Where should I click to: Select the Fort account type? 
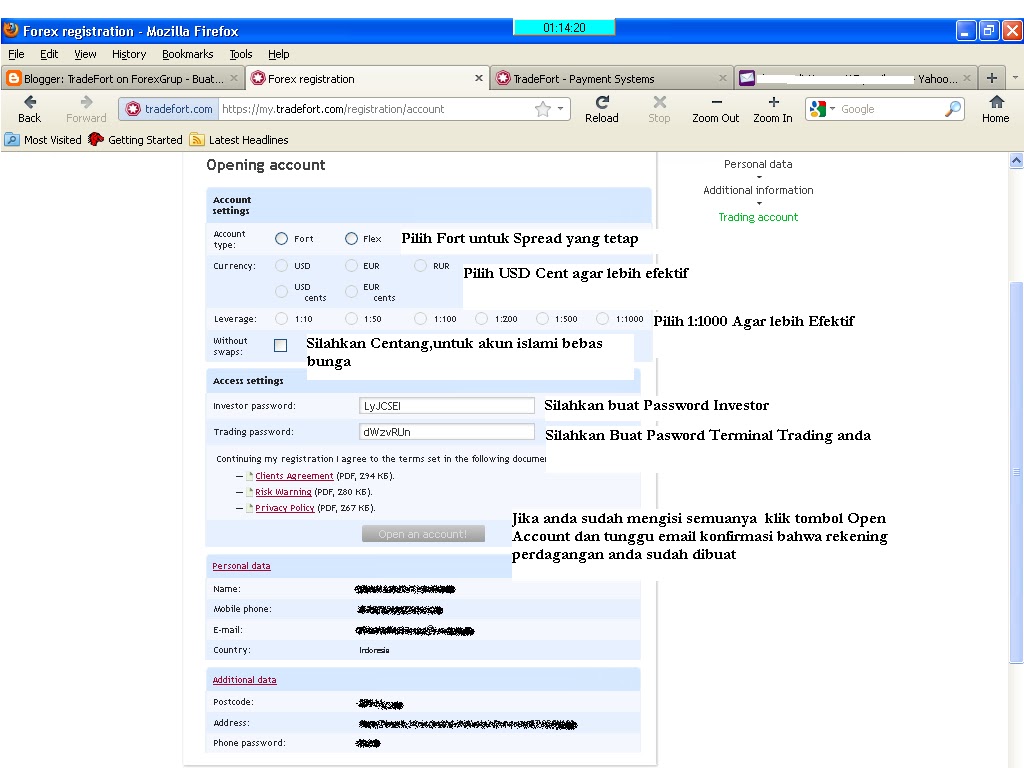[x=281, y=239]
